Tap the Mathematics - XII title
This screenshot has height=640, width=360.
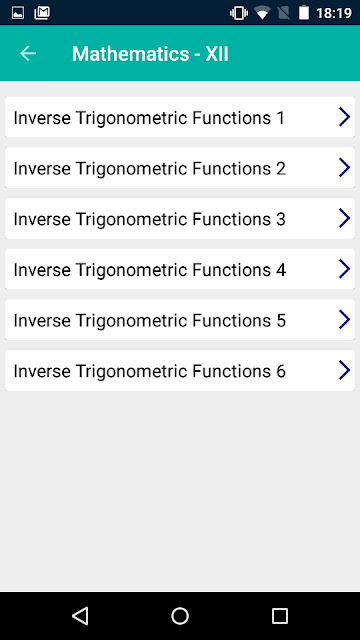coord(150,54)
